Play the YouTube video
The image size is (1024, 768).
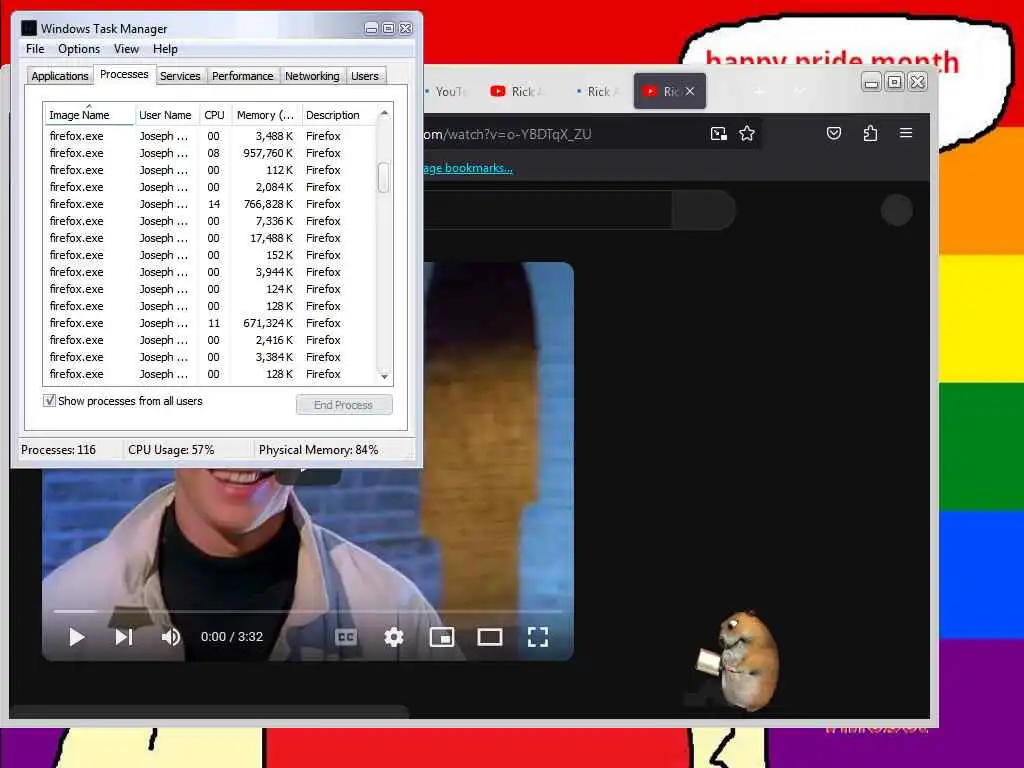76,637
